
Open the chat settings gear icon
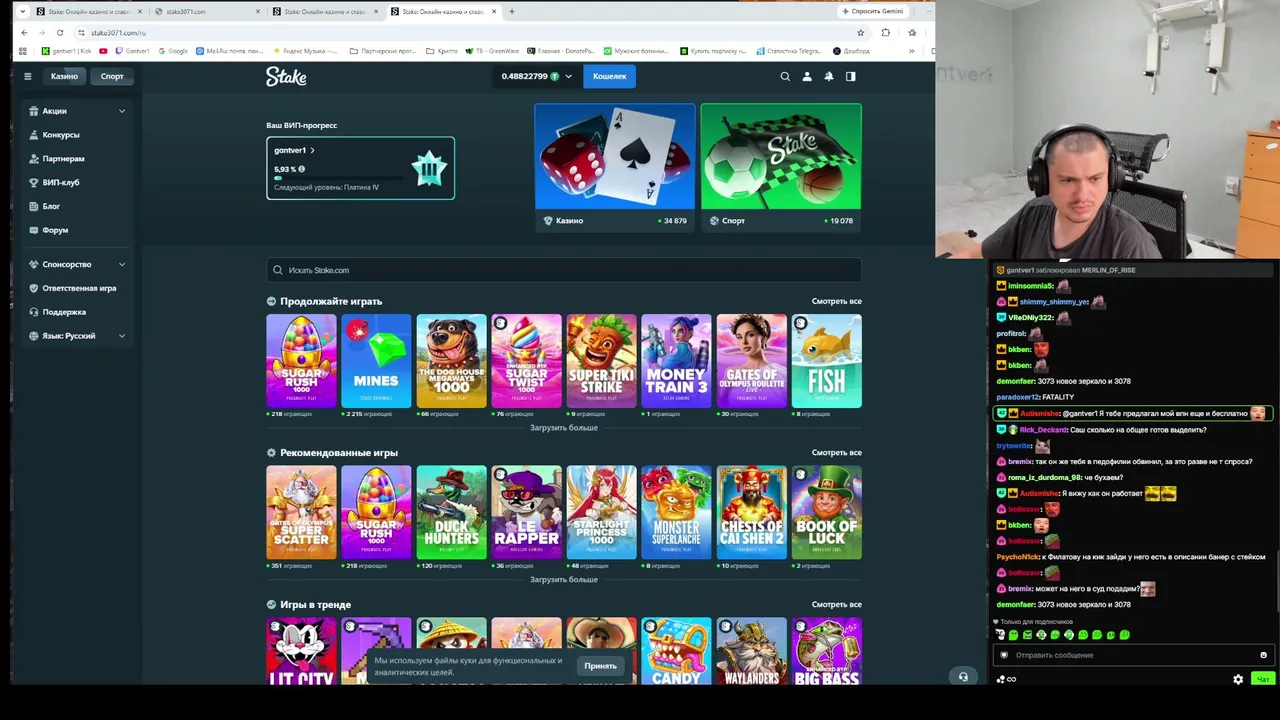point(1238,680)
